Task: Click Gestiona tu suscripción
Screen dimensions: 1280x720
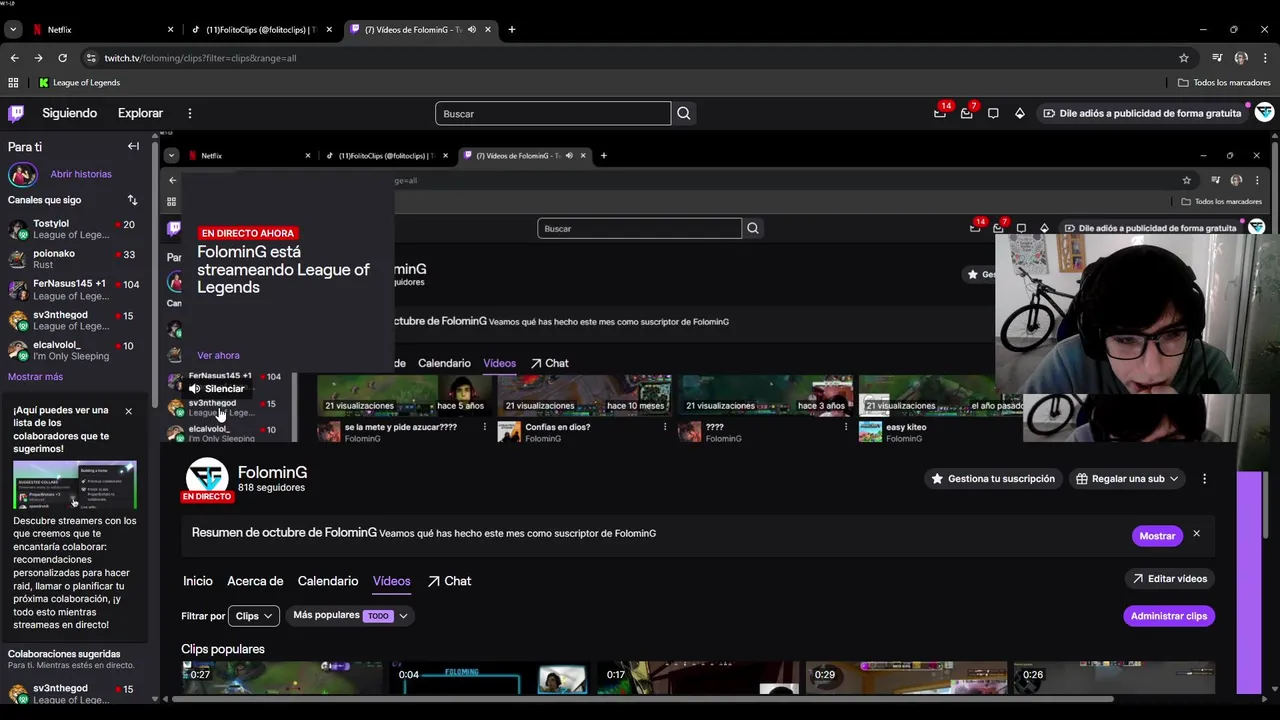Action: pos(993,479)
